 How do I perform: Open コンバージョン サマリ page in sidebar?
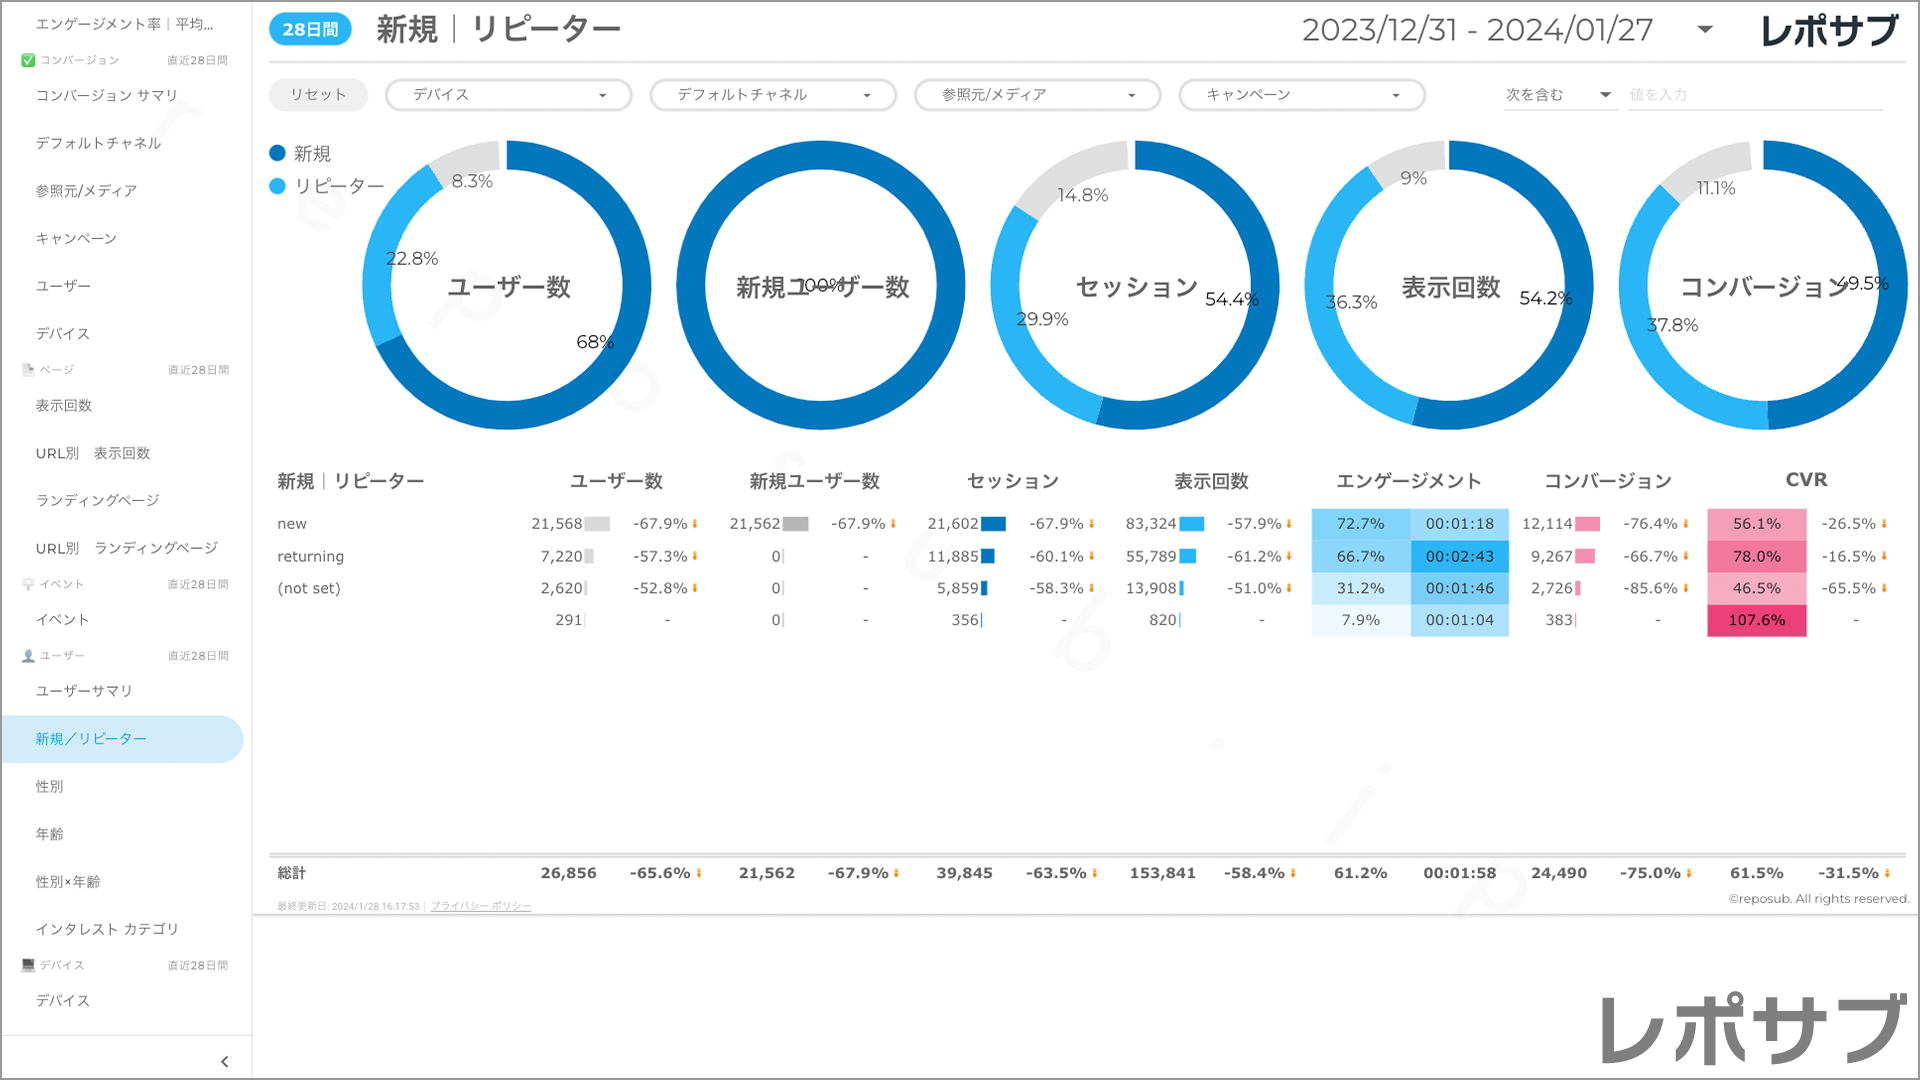coord(107,95)
